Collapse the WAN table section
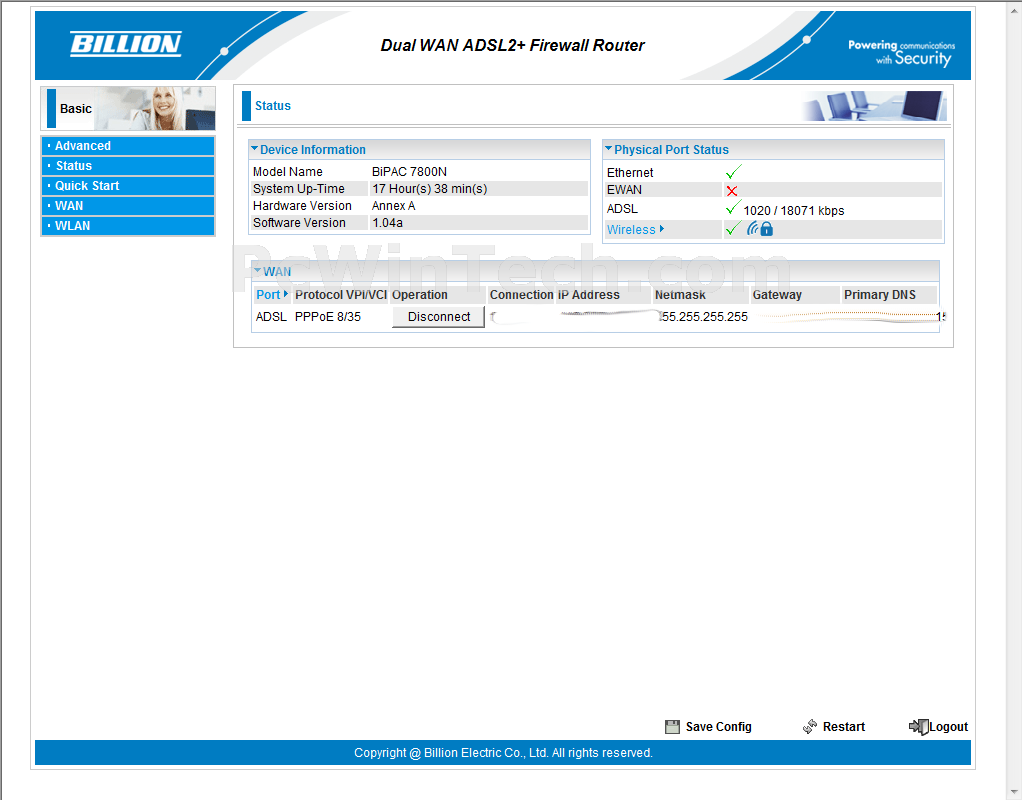Viewport: 1022px width, 800px height. pos(257,271)
